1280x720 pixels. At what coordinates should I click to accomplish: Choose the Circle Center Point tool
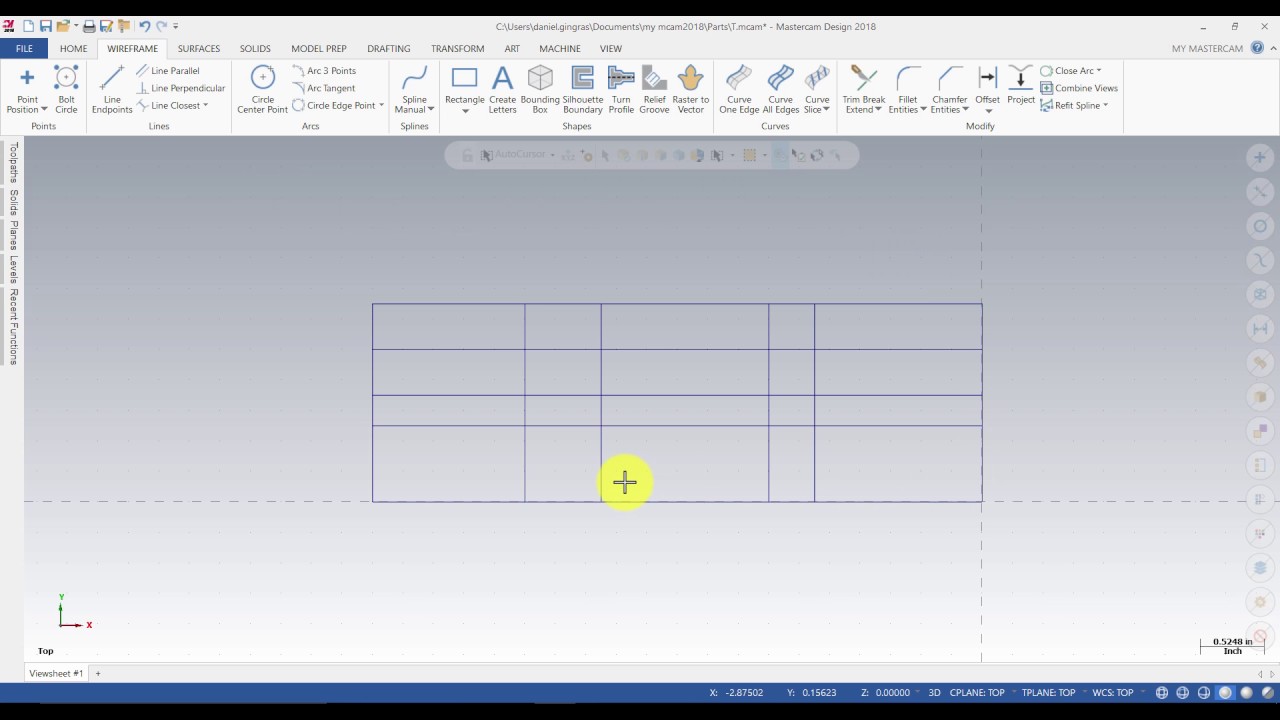(263, 89)
